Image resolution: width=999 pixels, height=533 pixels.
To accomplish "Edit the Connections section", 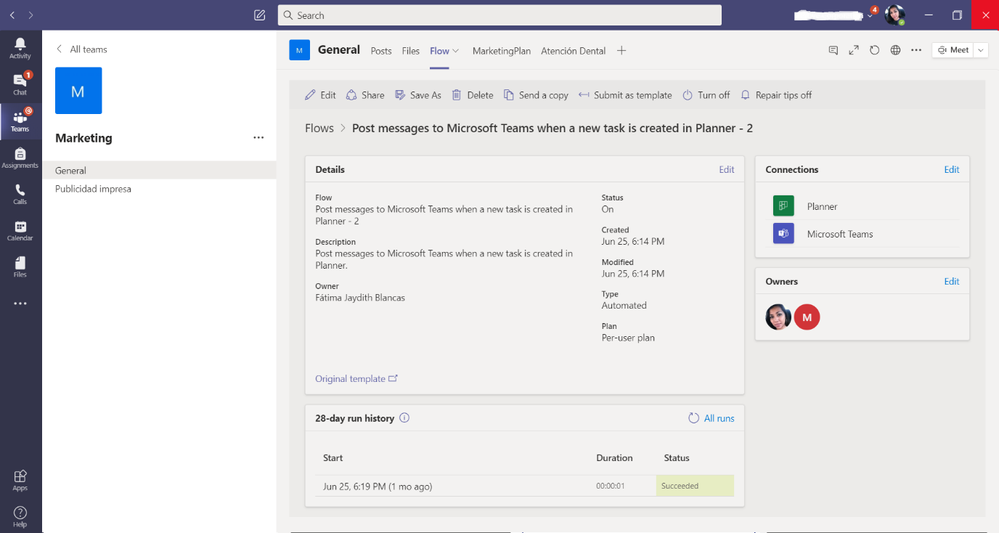I will coord(951,169).
